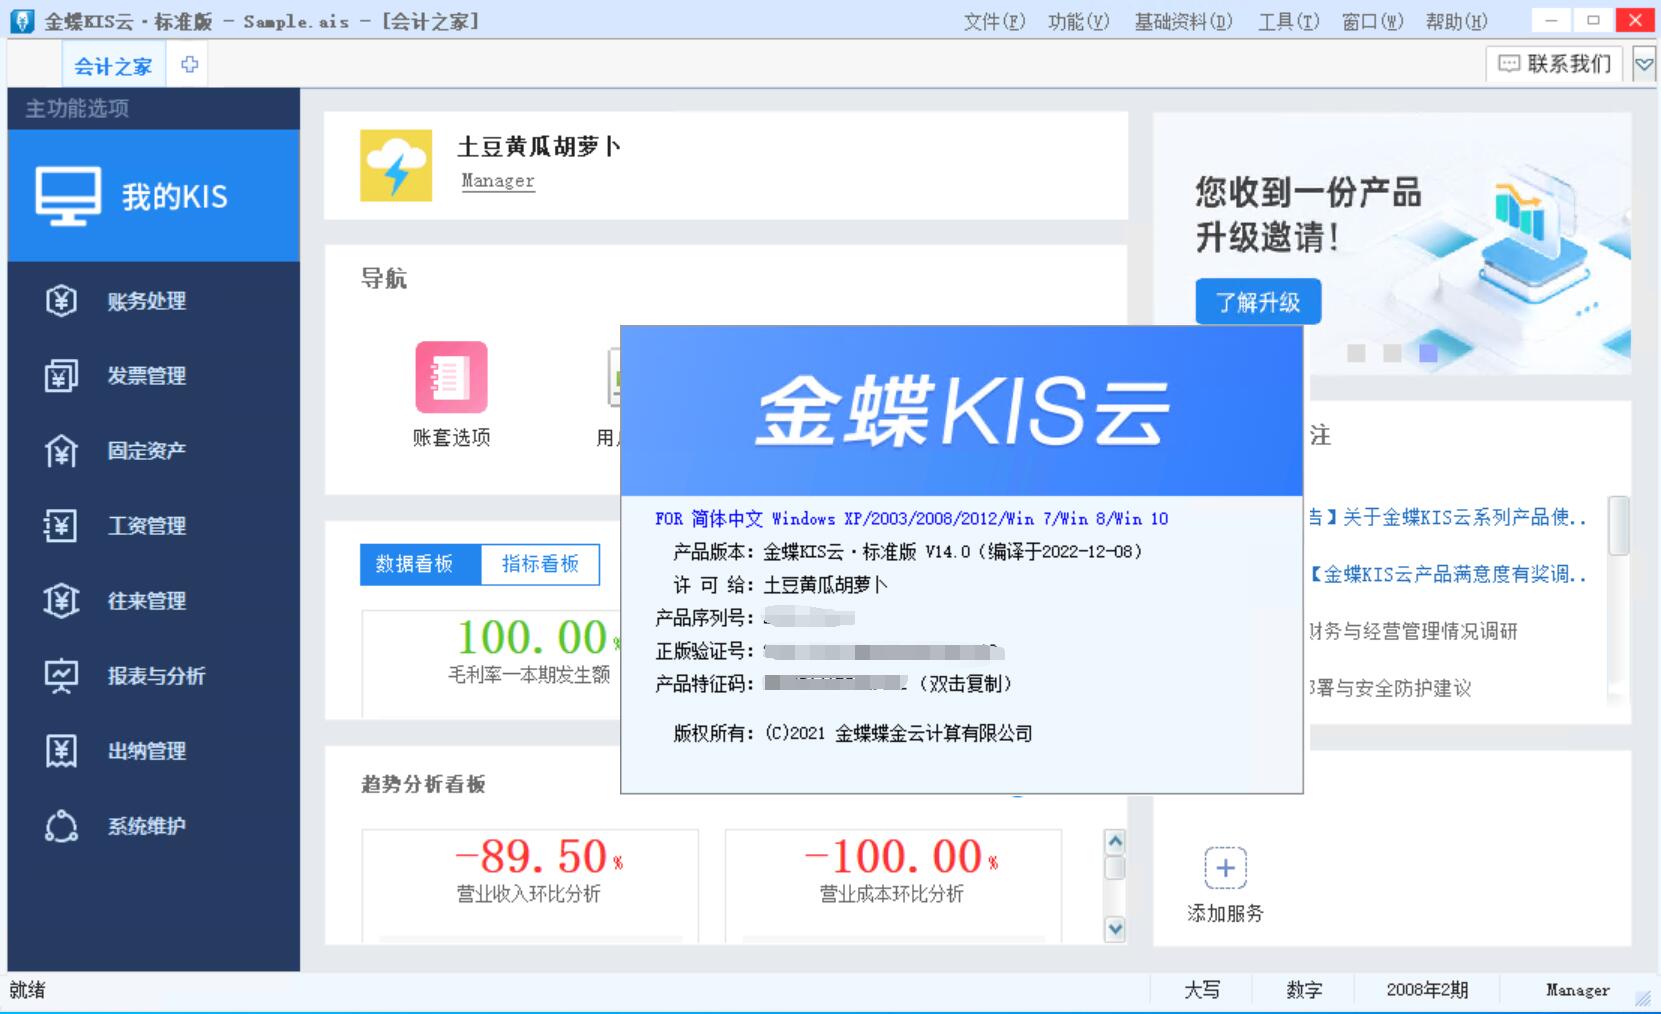The height and width of the screenshot is (1014, 1661).
Task: Expand the dropdown arrow beside 联系我们
Action: tap(1643, 65)
